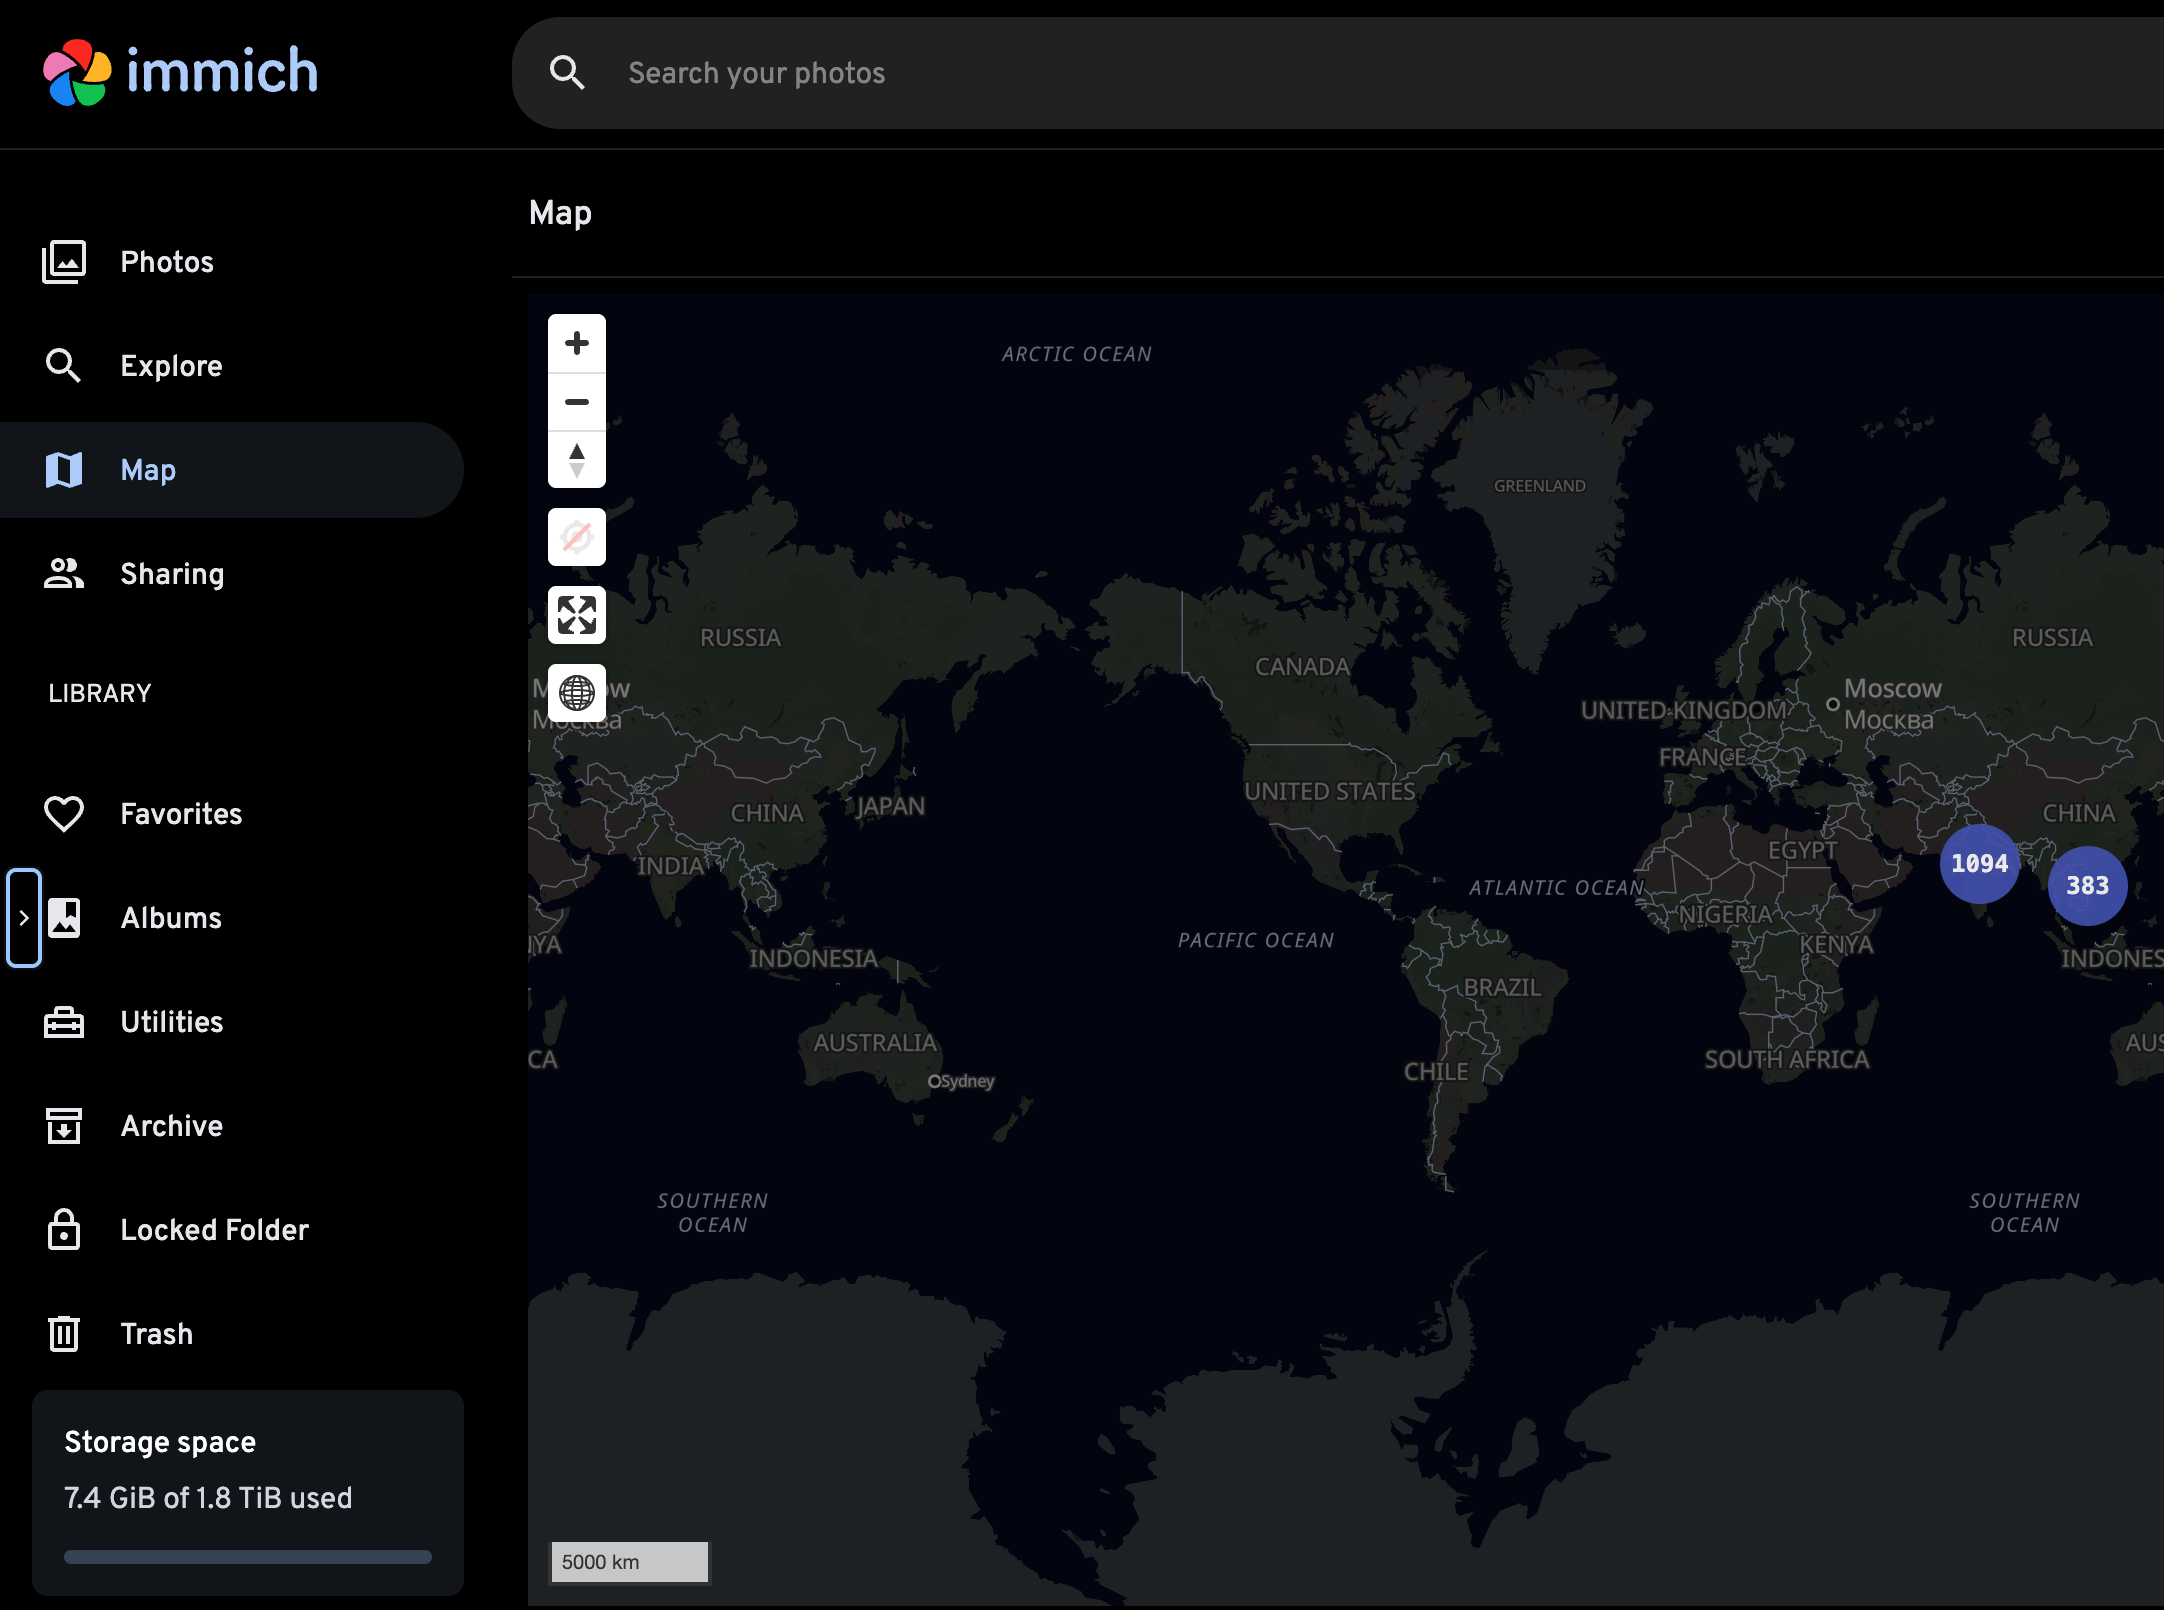This screenshot has width=2164, height=1610.
Task: Click the ATLANTIC OCEAN label
Action: pos(1556,888)
